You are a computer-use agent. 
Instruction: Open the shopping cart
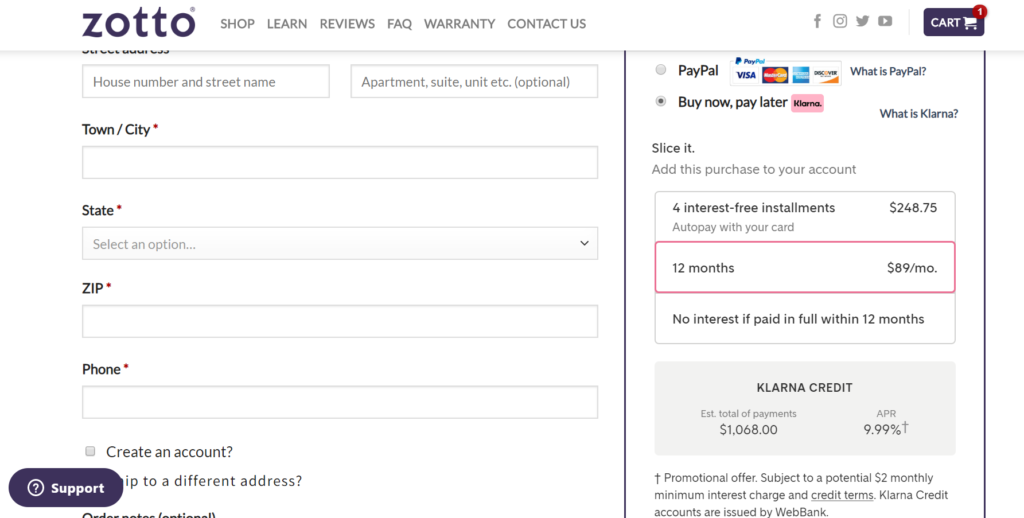(953, 23)
